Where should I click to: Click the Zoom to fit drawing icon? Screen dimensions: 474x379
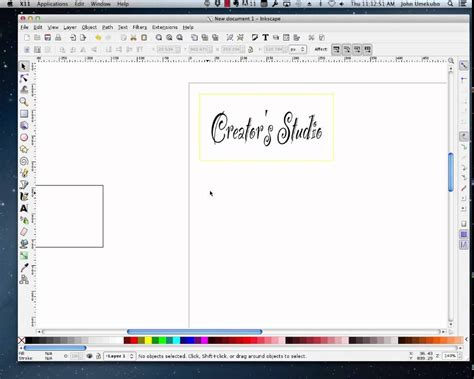169,38
